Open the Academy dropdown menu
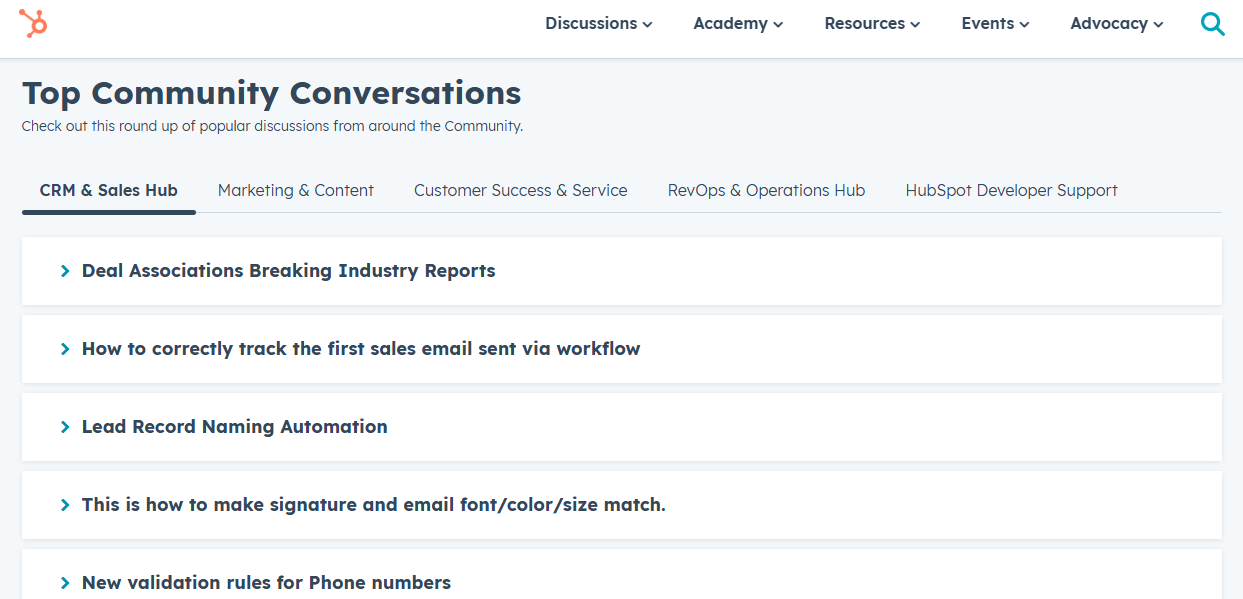This screenshot has height=599, width=1243. tap(738, 23)
